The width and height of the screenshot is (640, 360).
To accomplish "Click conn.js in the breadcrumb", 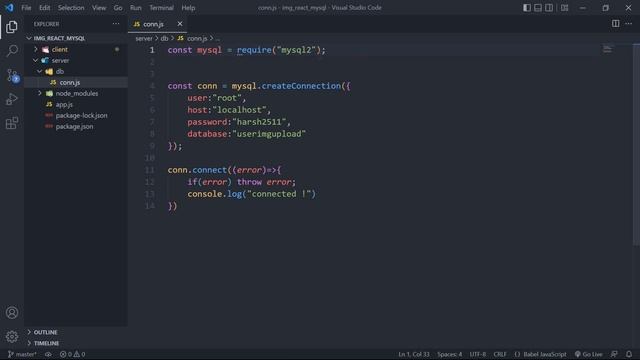I will pyautogui.click(x=197, y=38).
